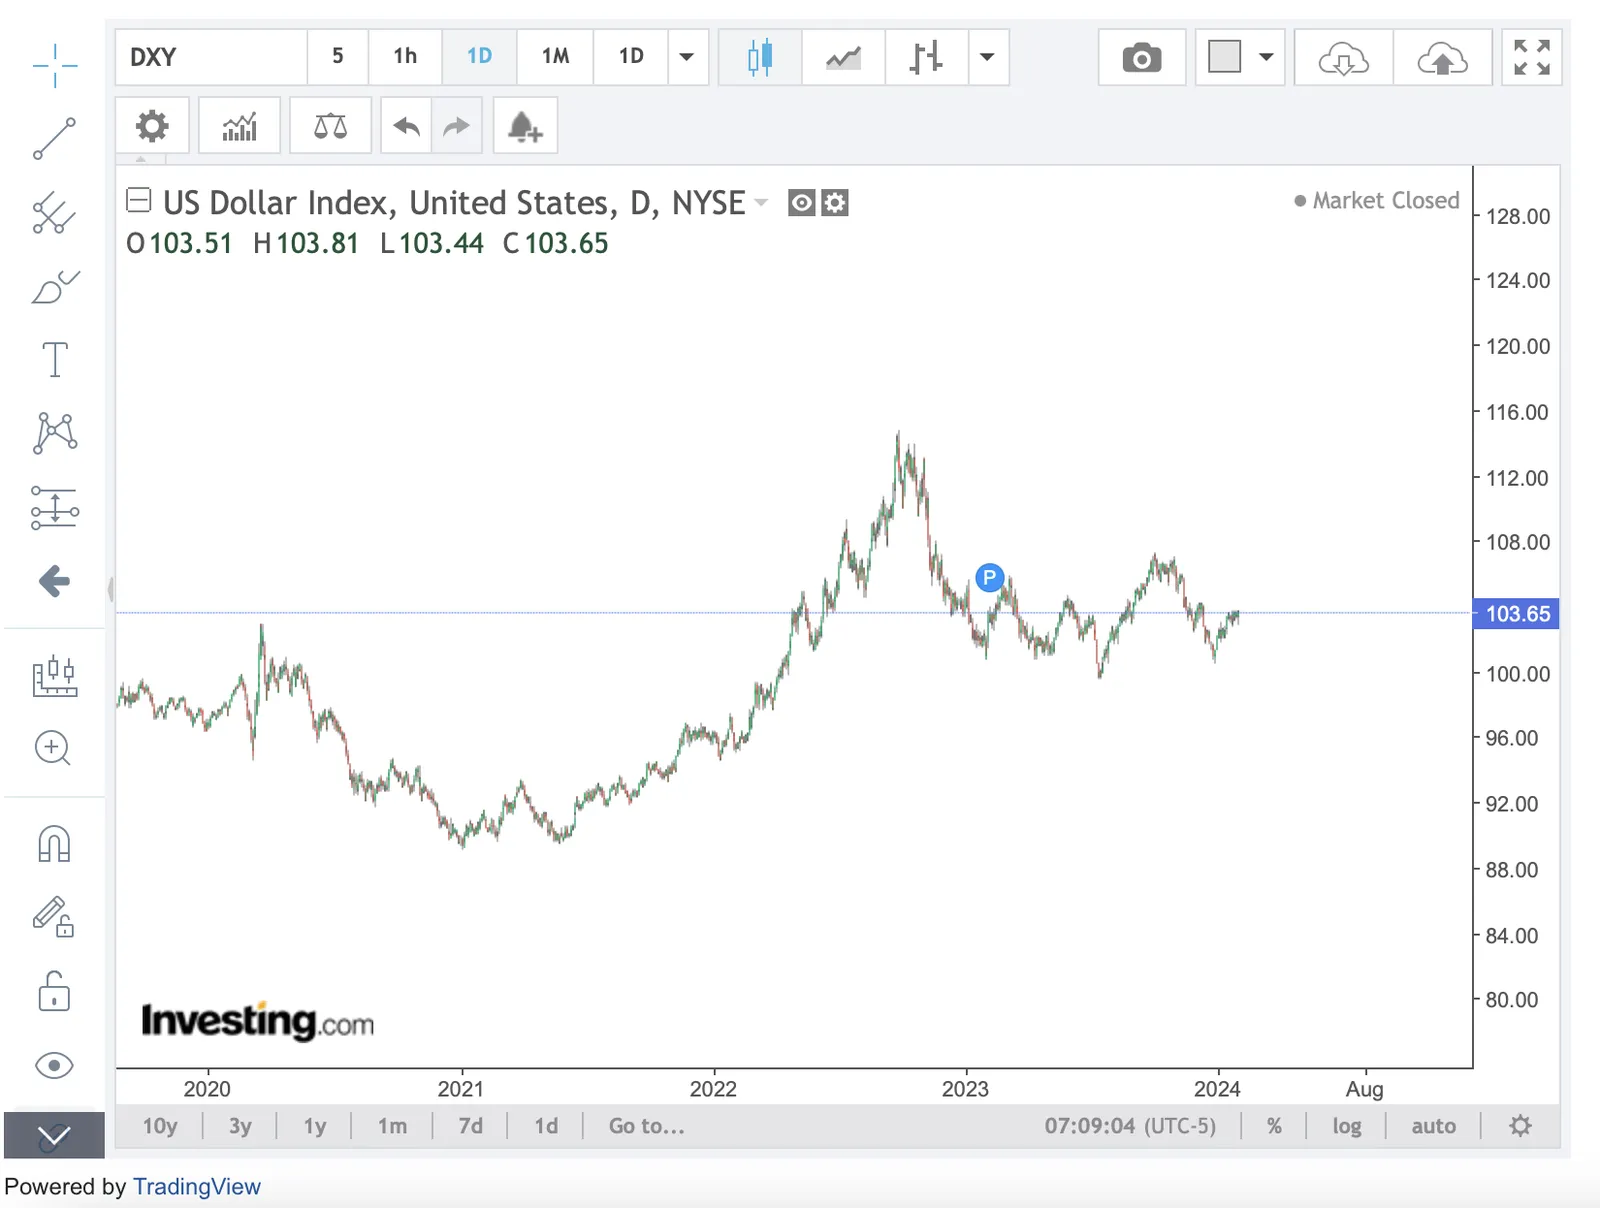Viewport: 1600px width, 1208px height.
Task: Take a chart snapshot with camera icon
Action: 1142,58
